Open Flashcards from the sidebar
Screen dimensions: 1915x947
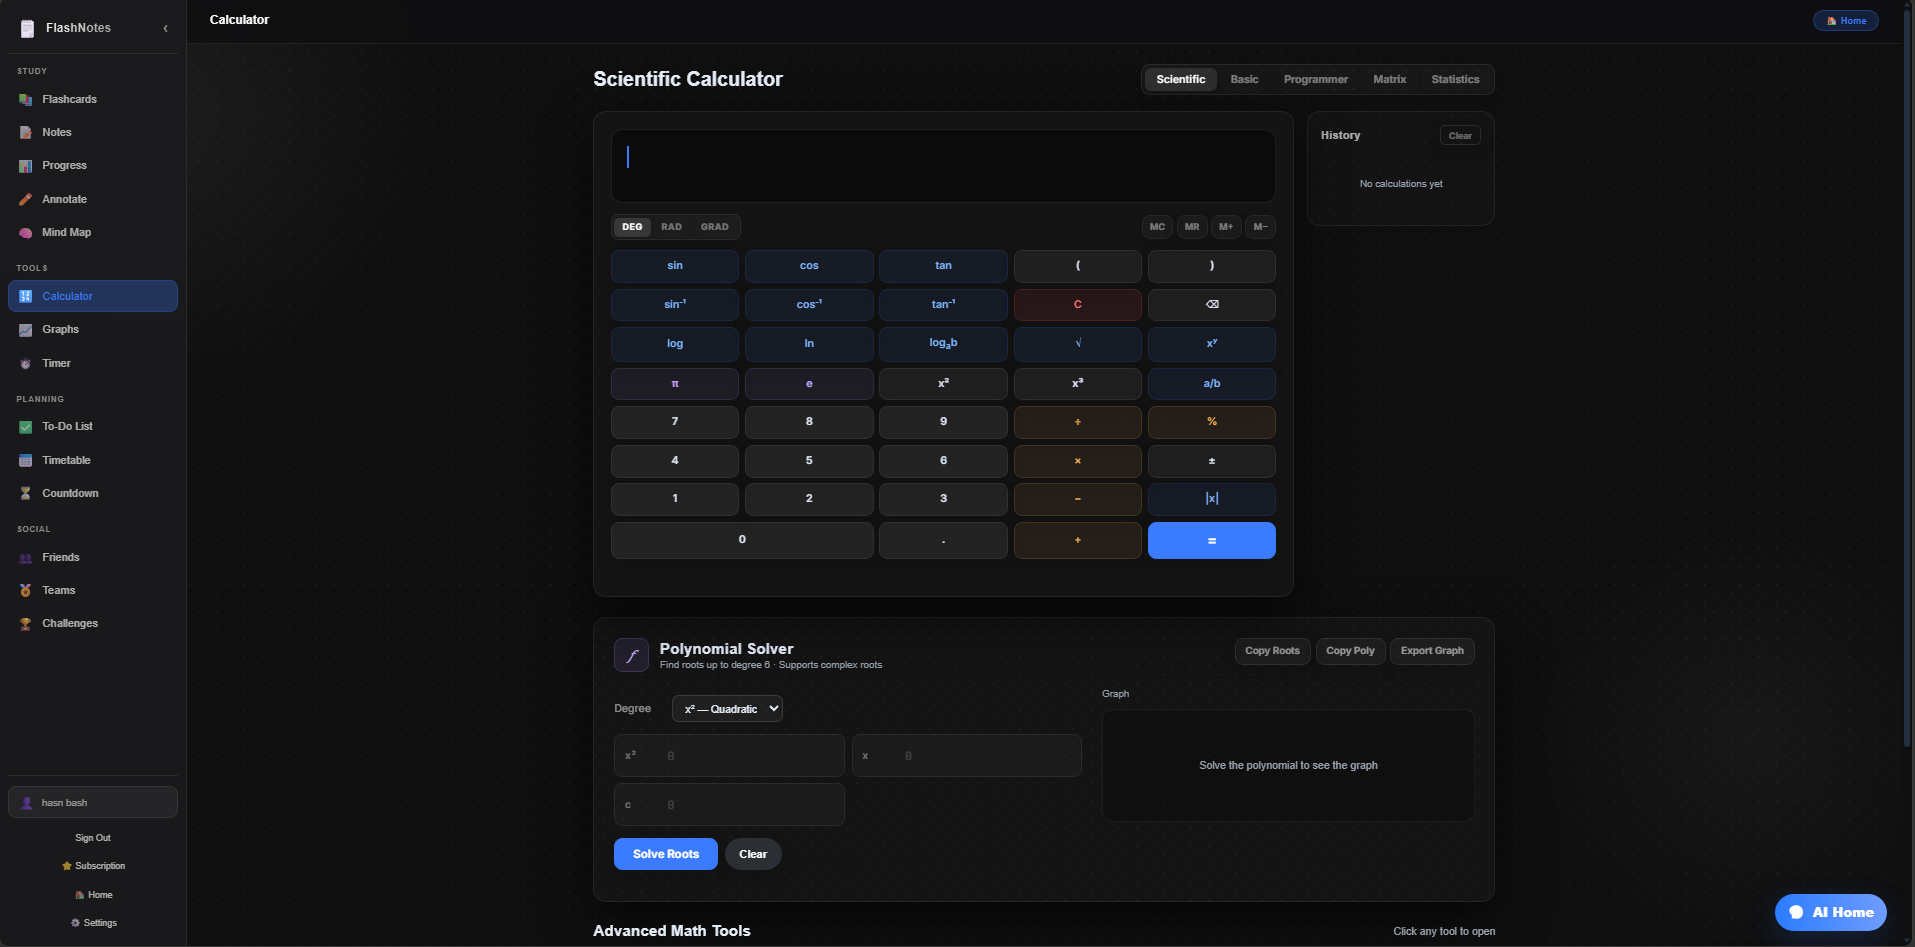pyautogui.click(x=69, y=100)
